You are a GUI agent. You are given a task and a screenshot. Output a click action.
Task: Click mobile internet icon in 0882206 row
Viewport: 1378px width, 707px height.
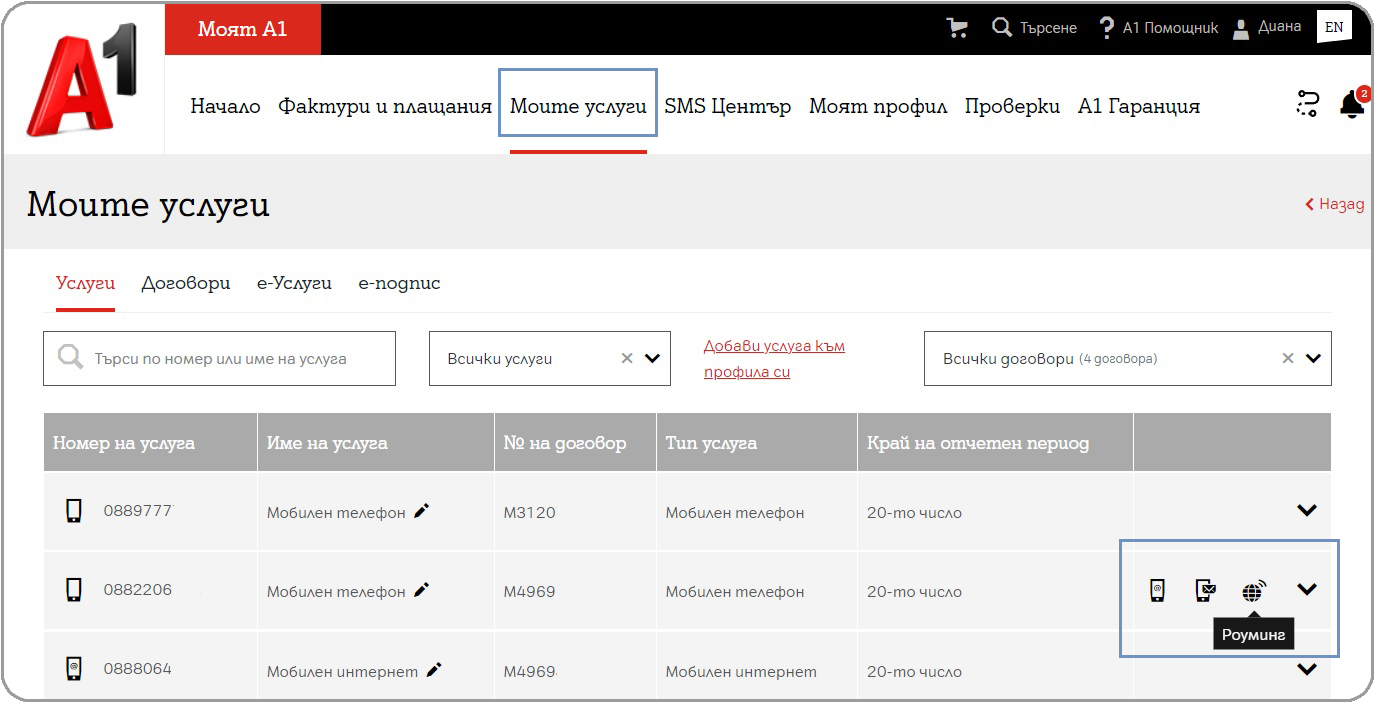coord(1157,590)
